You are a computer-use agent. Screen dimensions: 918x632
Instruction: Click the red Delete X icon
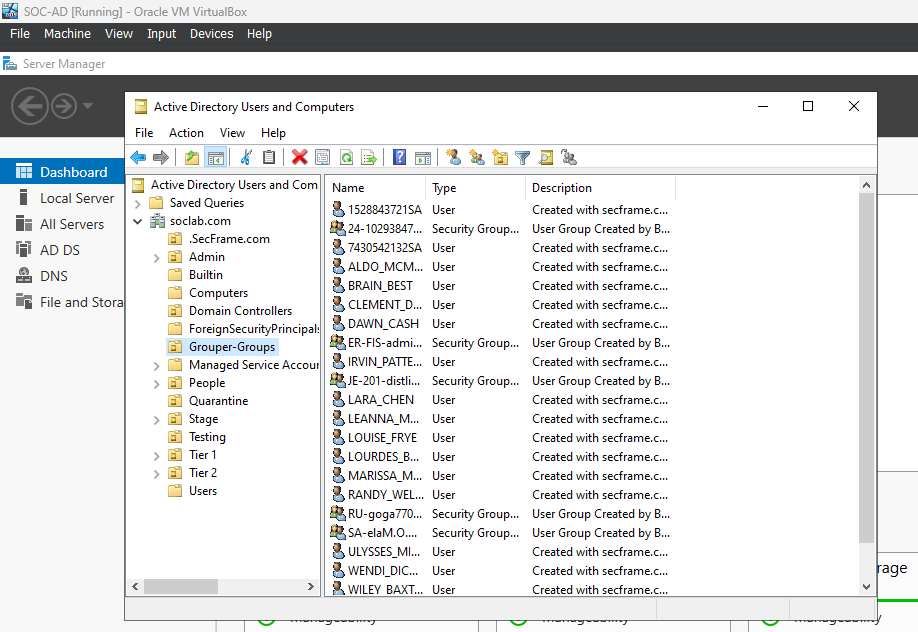(x=300, y=157)
